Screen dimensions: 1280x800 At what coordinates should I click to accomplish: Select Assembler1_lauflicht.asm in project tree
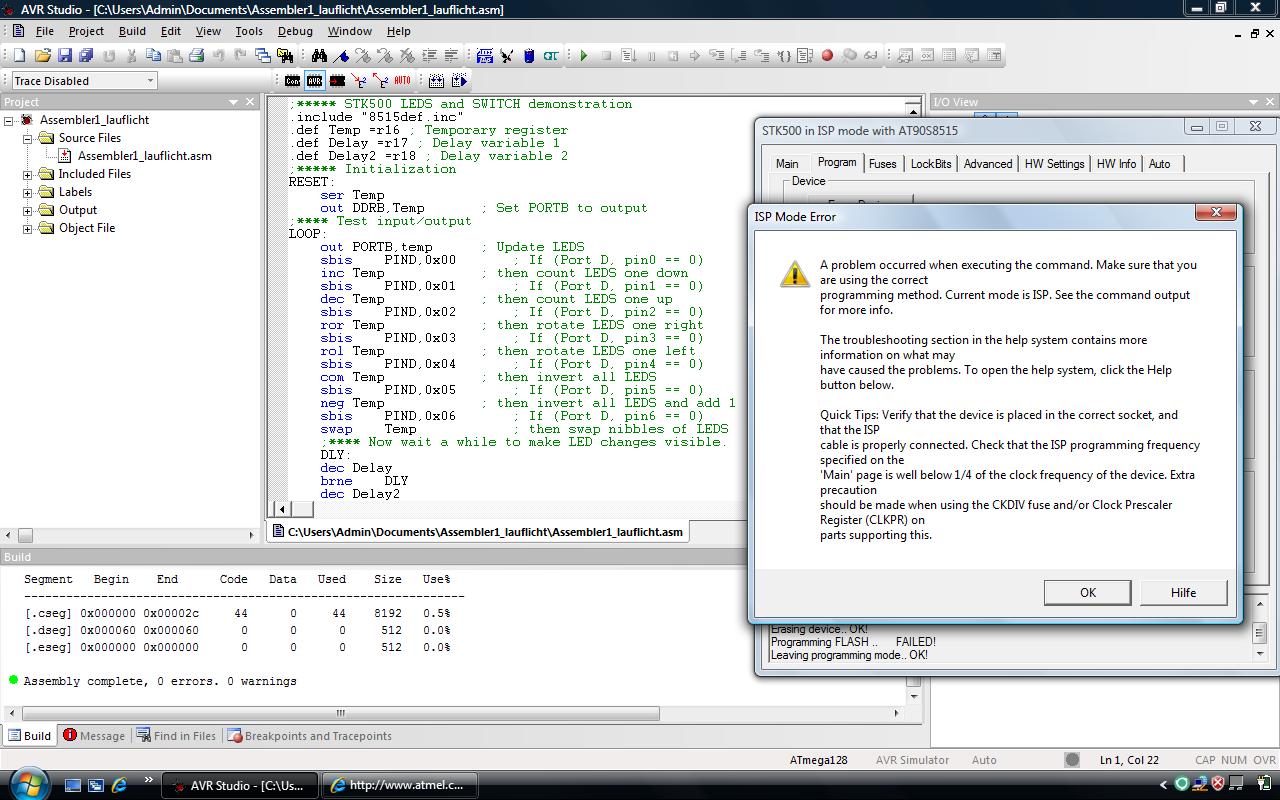point(144,156)
